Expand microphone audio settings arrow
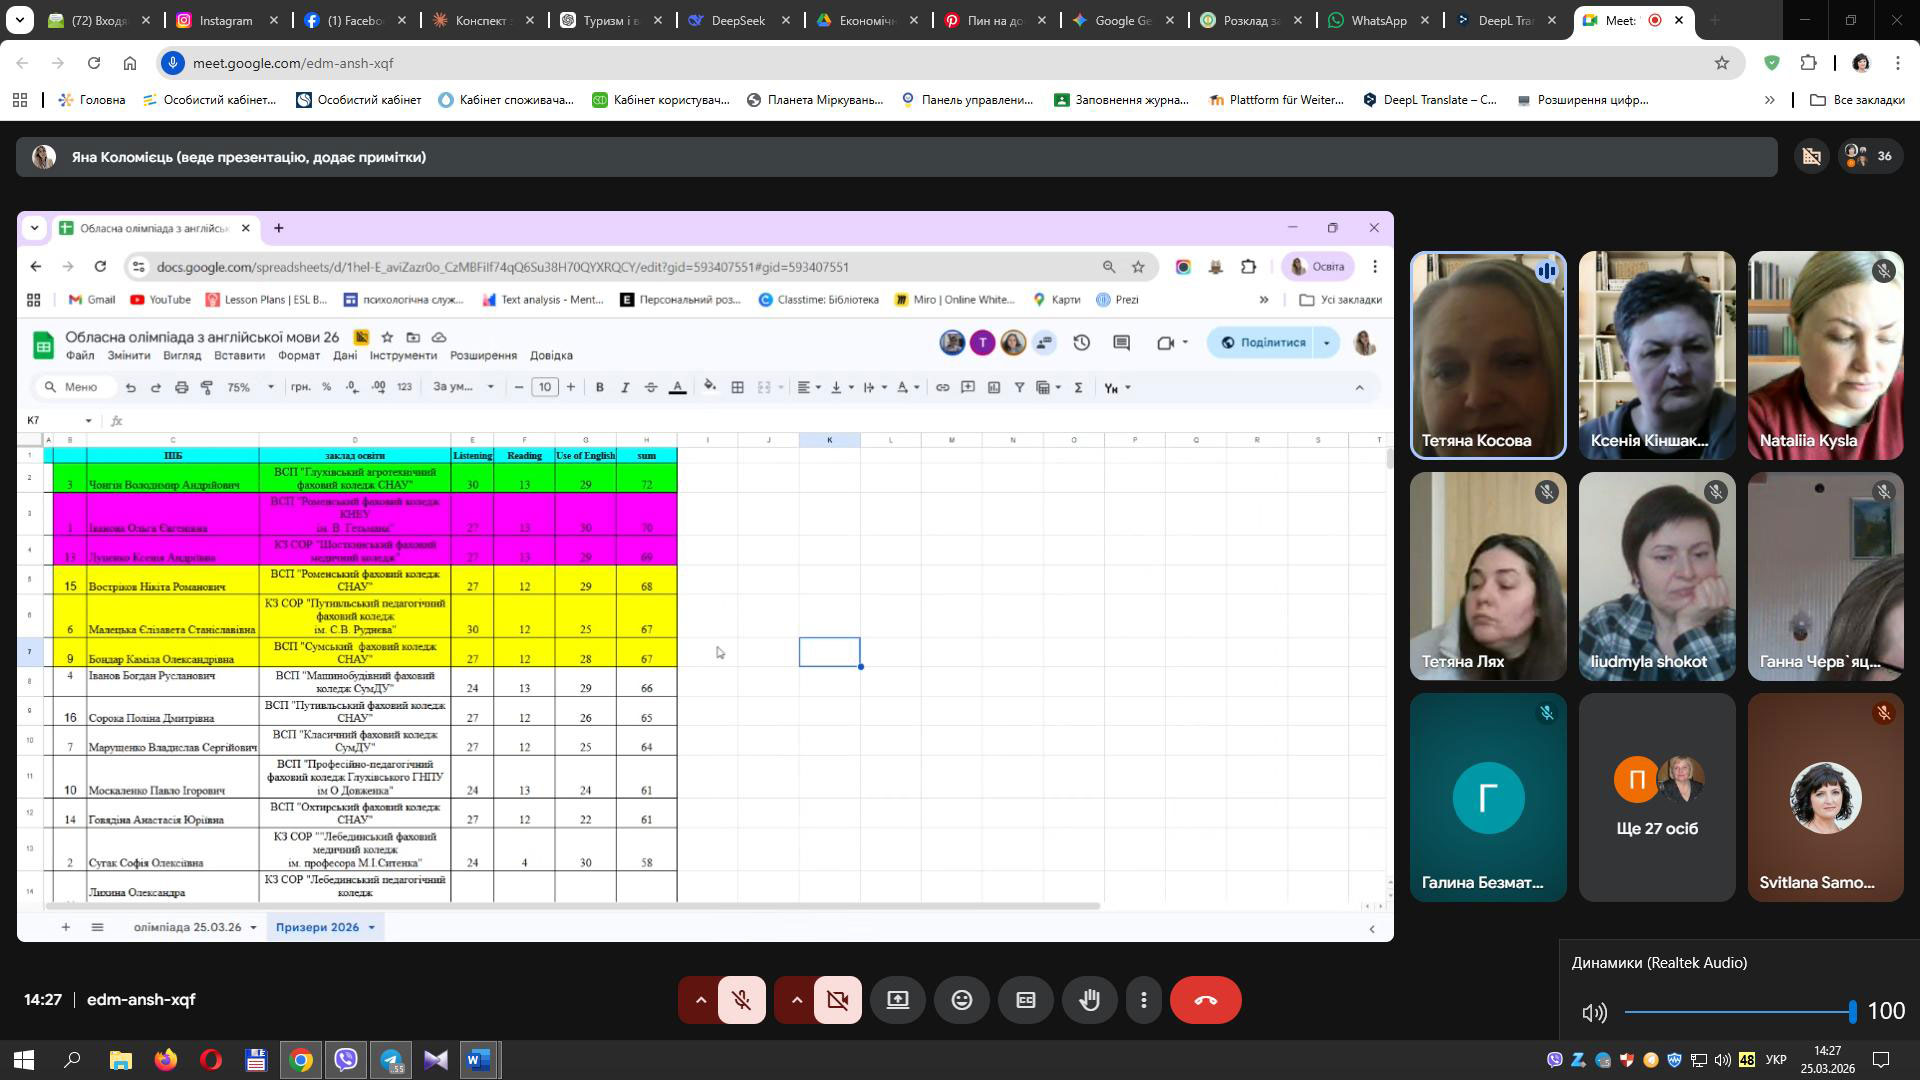The width and height of the screenshot is (1920, 1080). click(701, 1000)
